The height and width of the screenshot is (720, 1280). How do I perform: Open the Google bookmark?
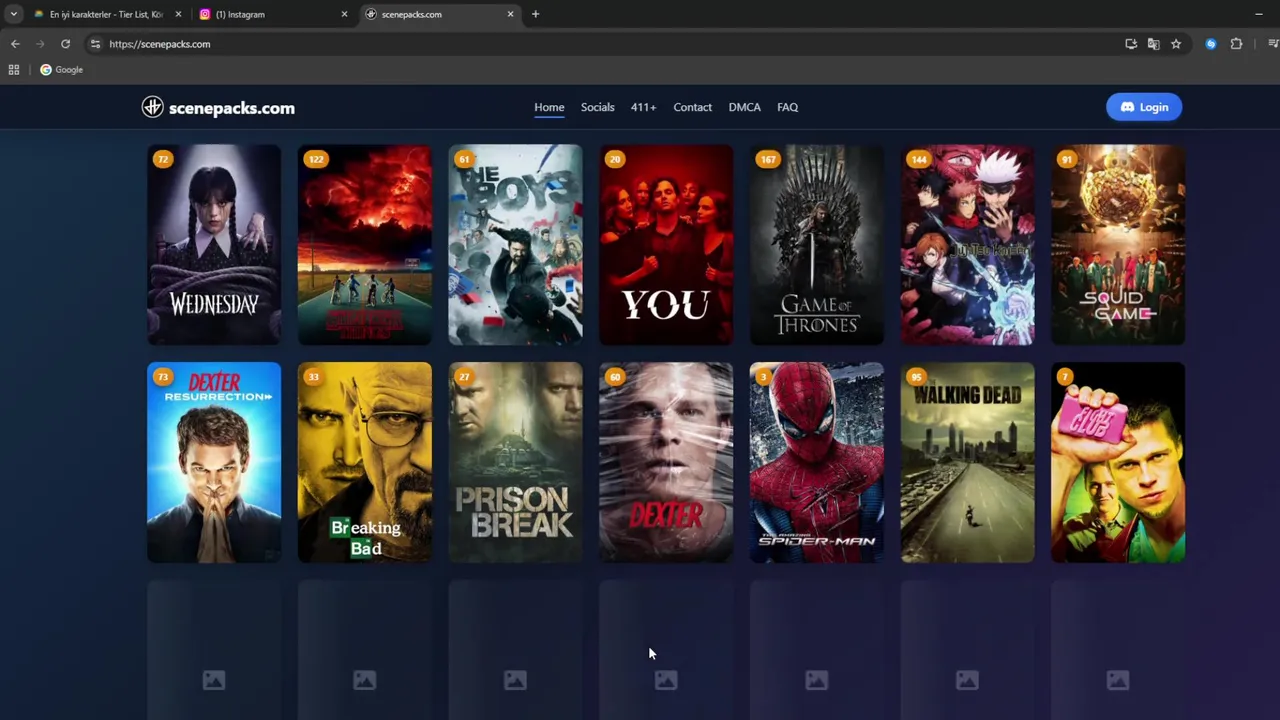pos(62,70)
